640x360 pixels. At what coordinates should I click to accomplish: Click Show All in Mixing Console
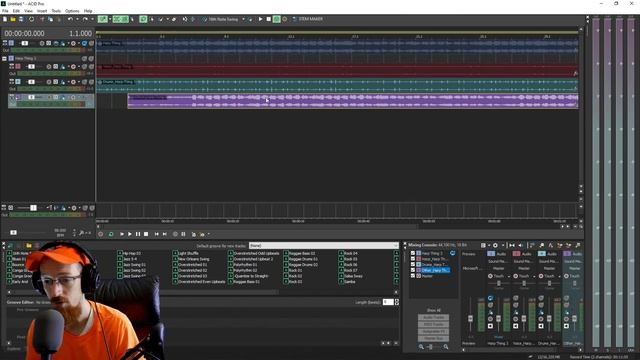click(x=433, y=311)
